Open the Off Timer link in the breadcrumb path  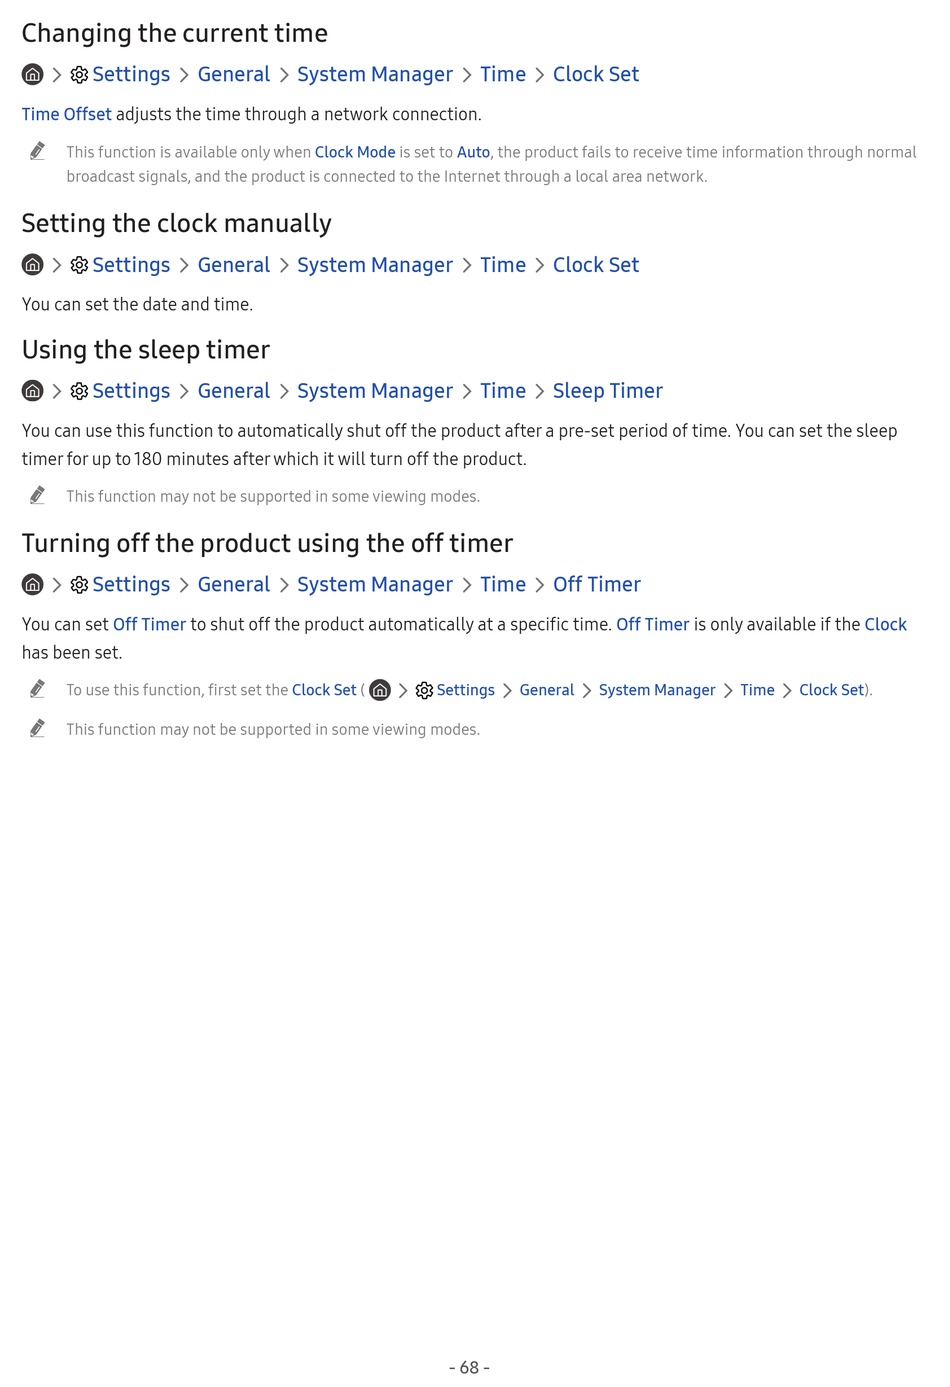[x=597, y=585]
